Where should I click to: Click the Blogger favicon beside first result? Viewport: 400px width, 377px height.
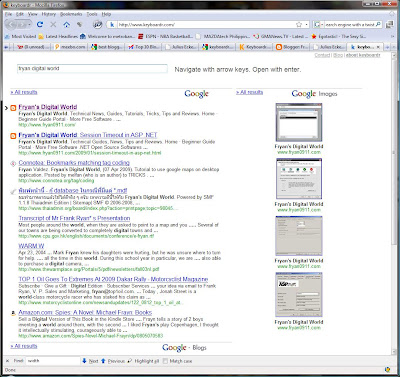tap(13, 108)
